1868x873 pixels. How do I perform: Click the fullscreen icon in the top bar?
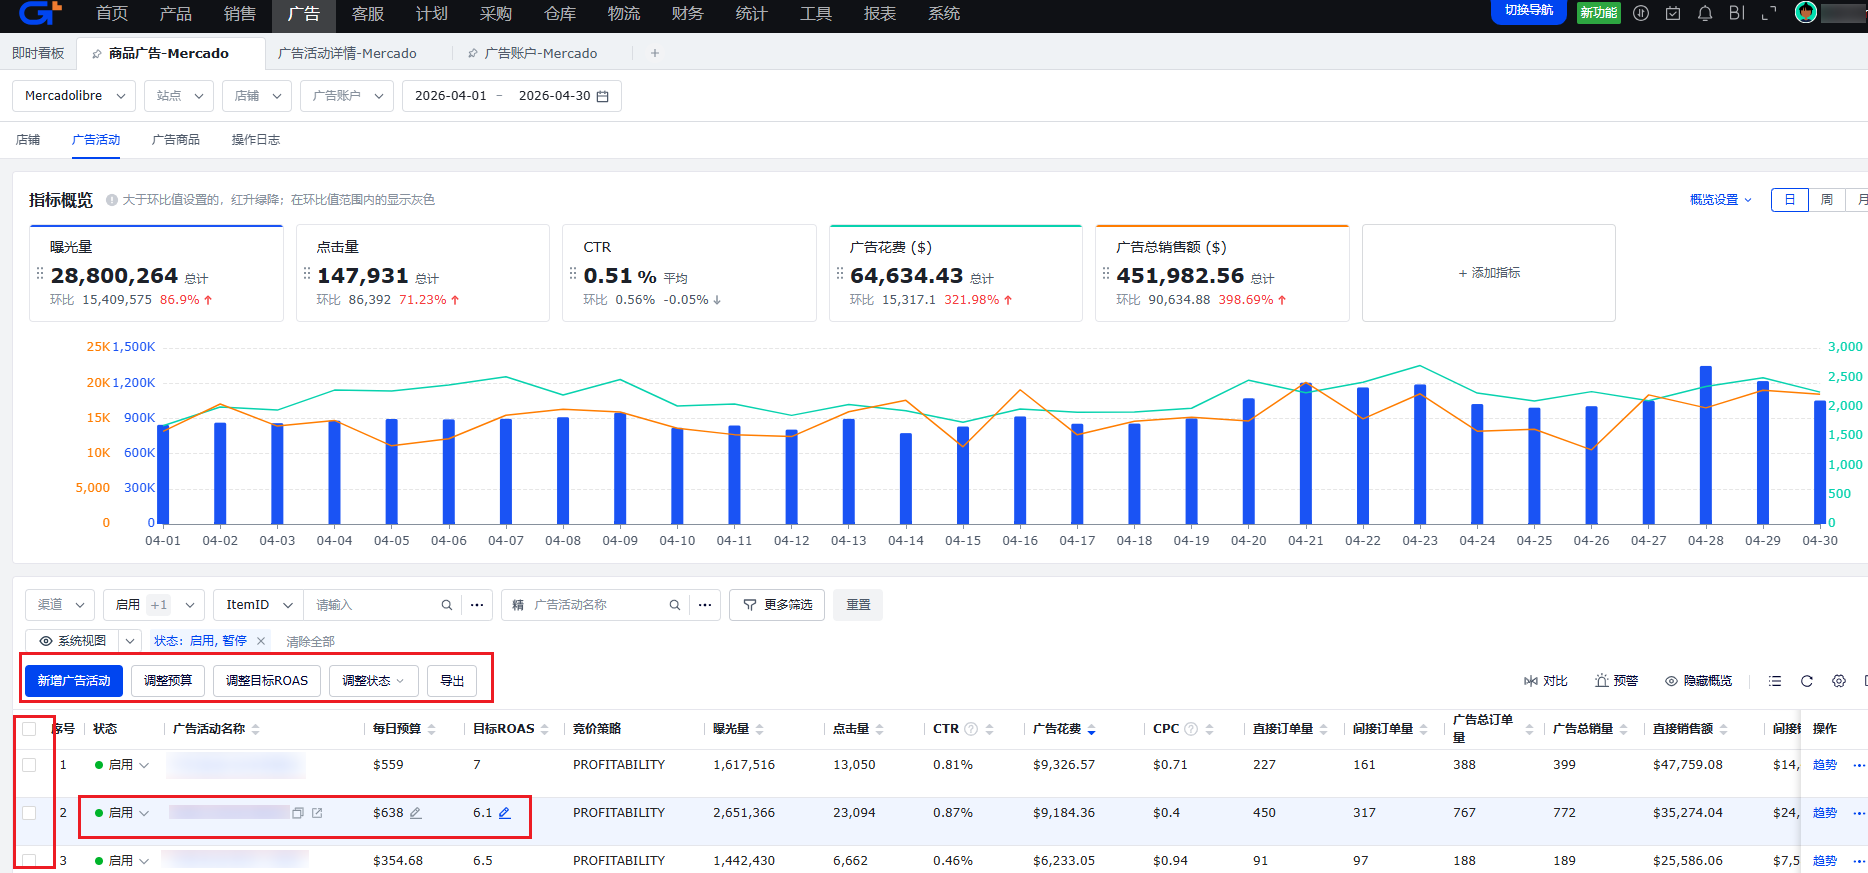1769,13
